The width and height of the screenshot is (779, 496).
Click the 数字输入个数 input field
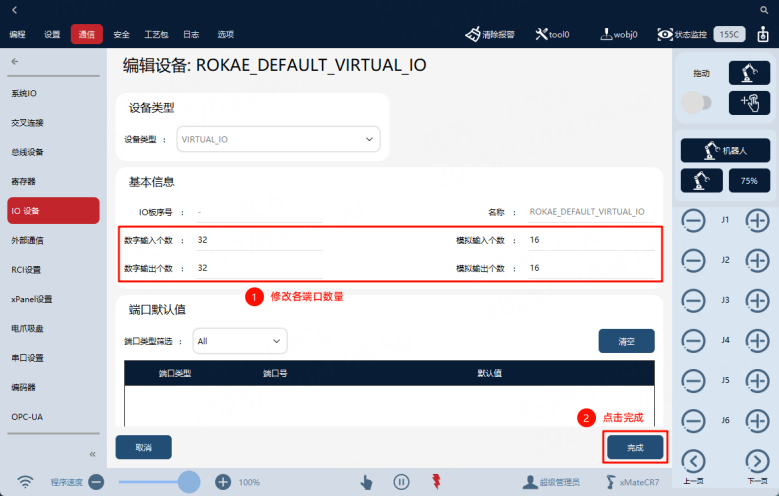tap(259, 240)
